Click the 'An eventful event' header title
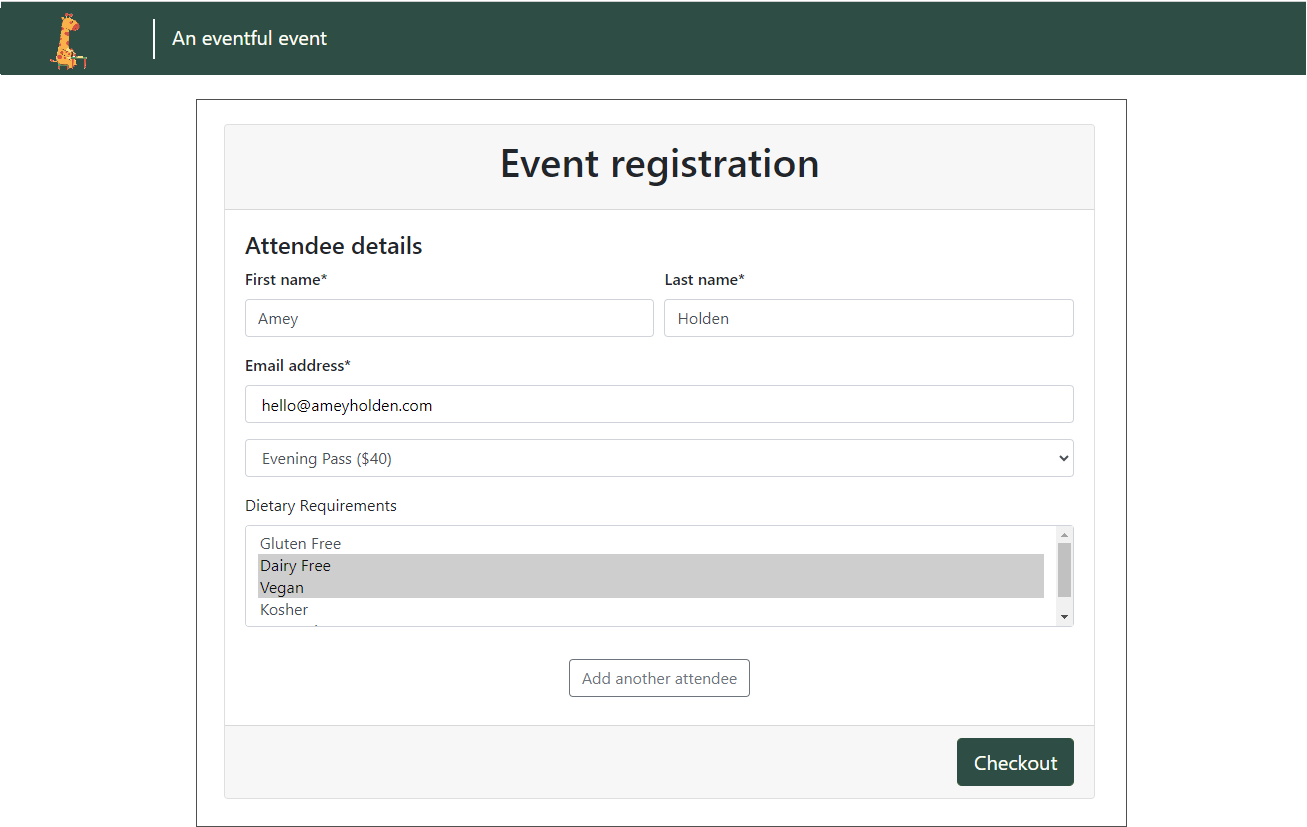Screen dimensions: 1307x827 (249, 38)
